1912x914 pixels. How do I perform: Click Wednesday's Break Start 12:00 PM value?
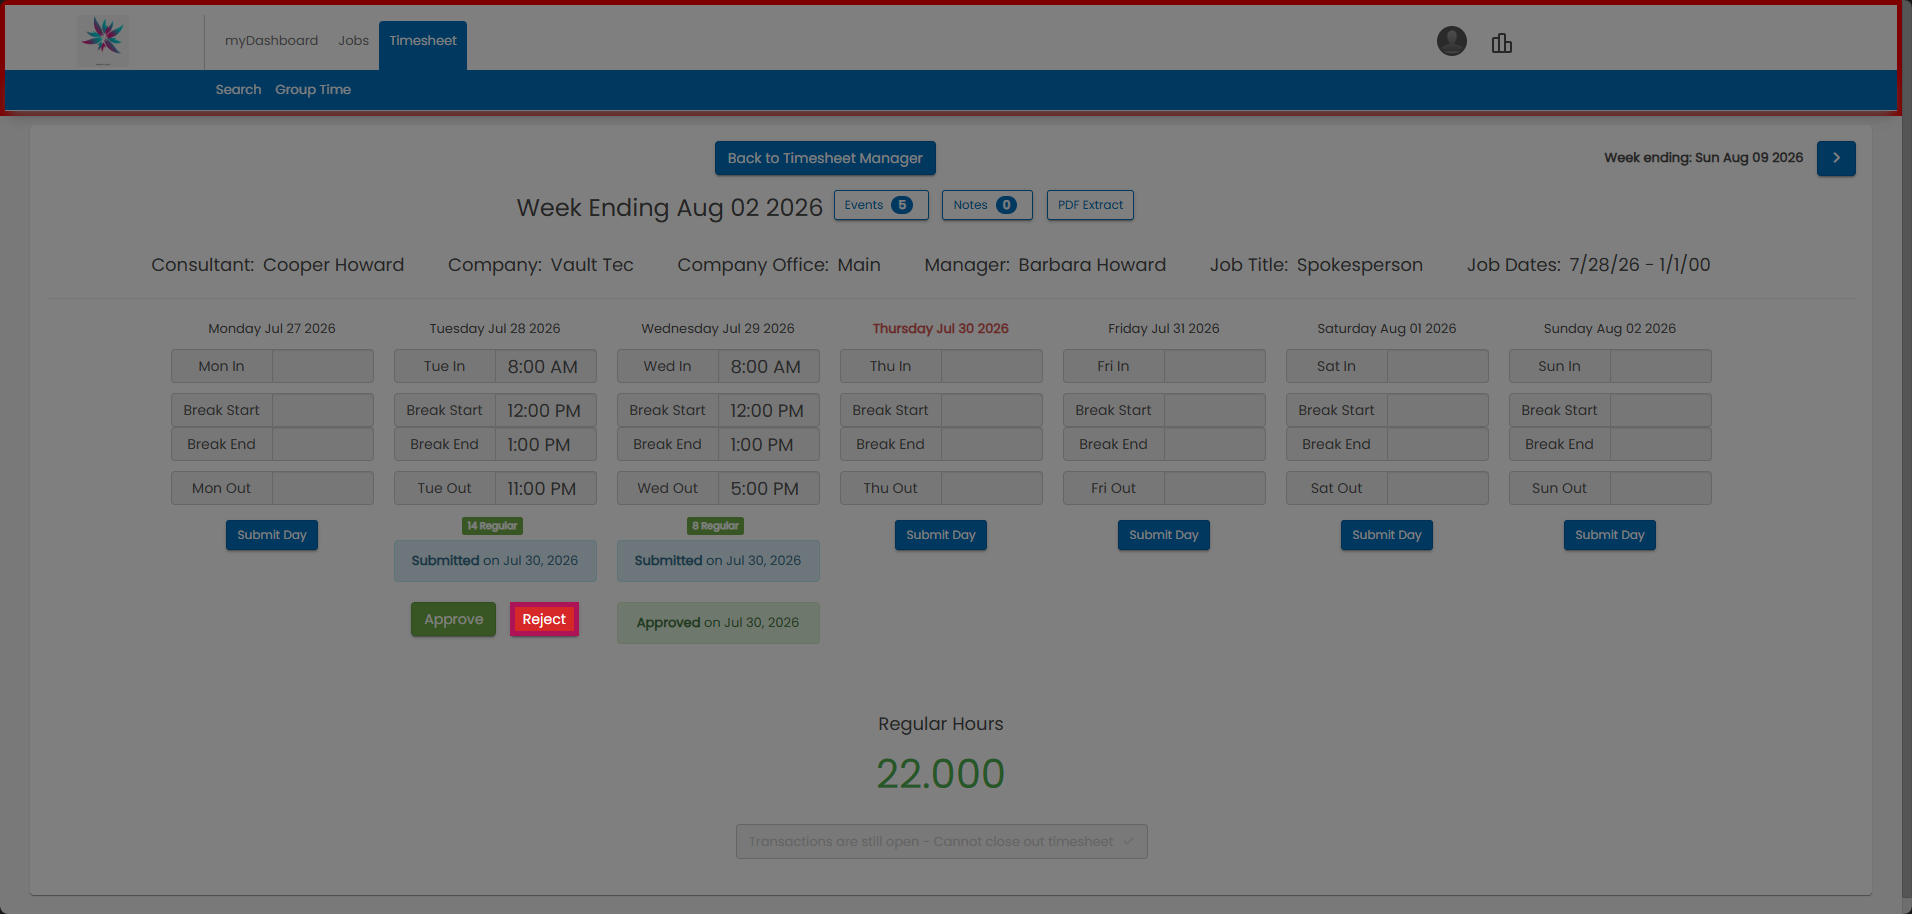(767, 411)
